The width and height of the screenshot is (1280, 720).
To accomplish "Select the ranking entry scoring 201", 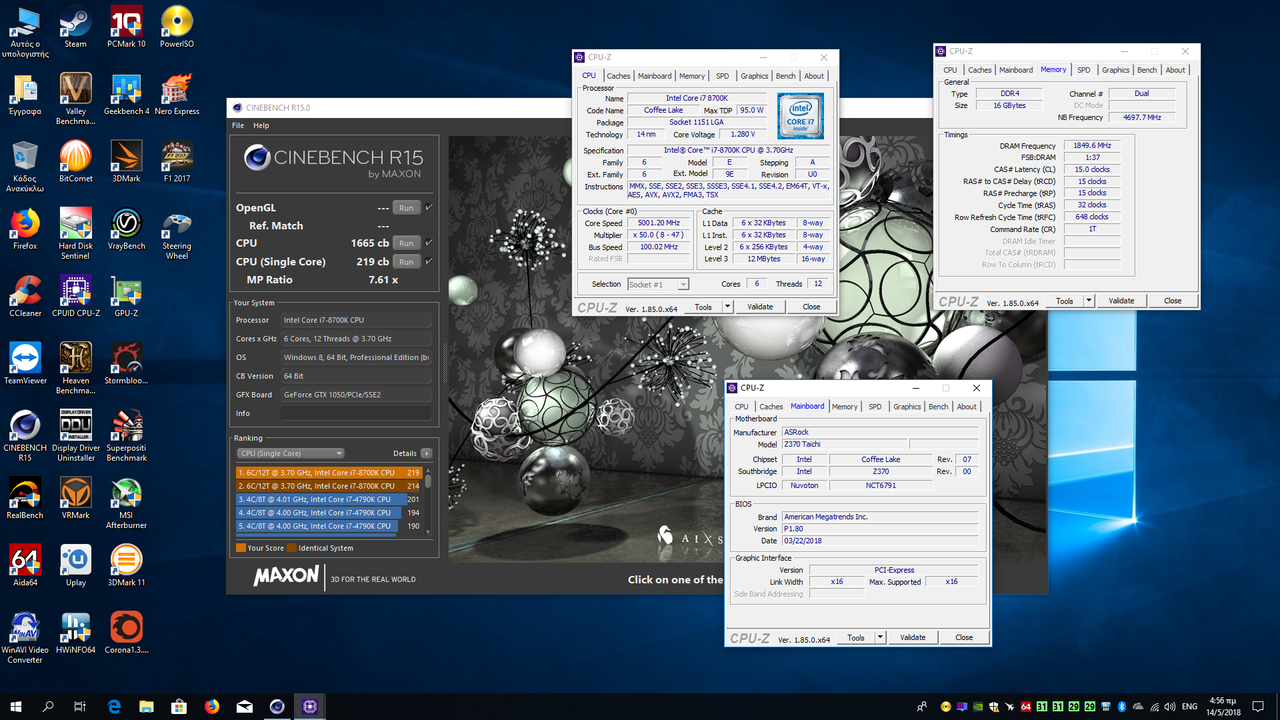I will click(329, 499).
